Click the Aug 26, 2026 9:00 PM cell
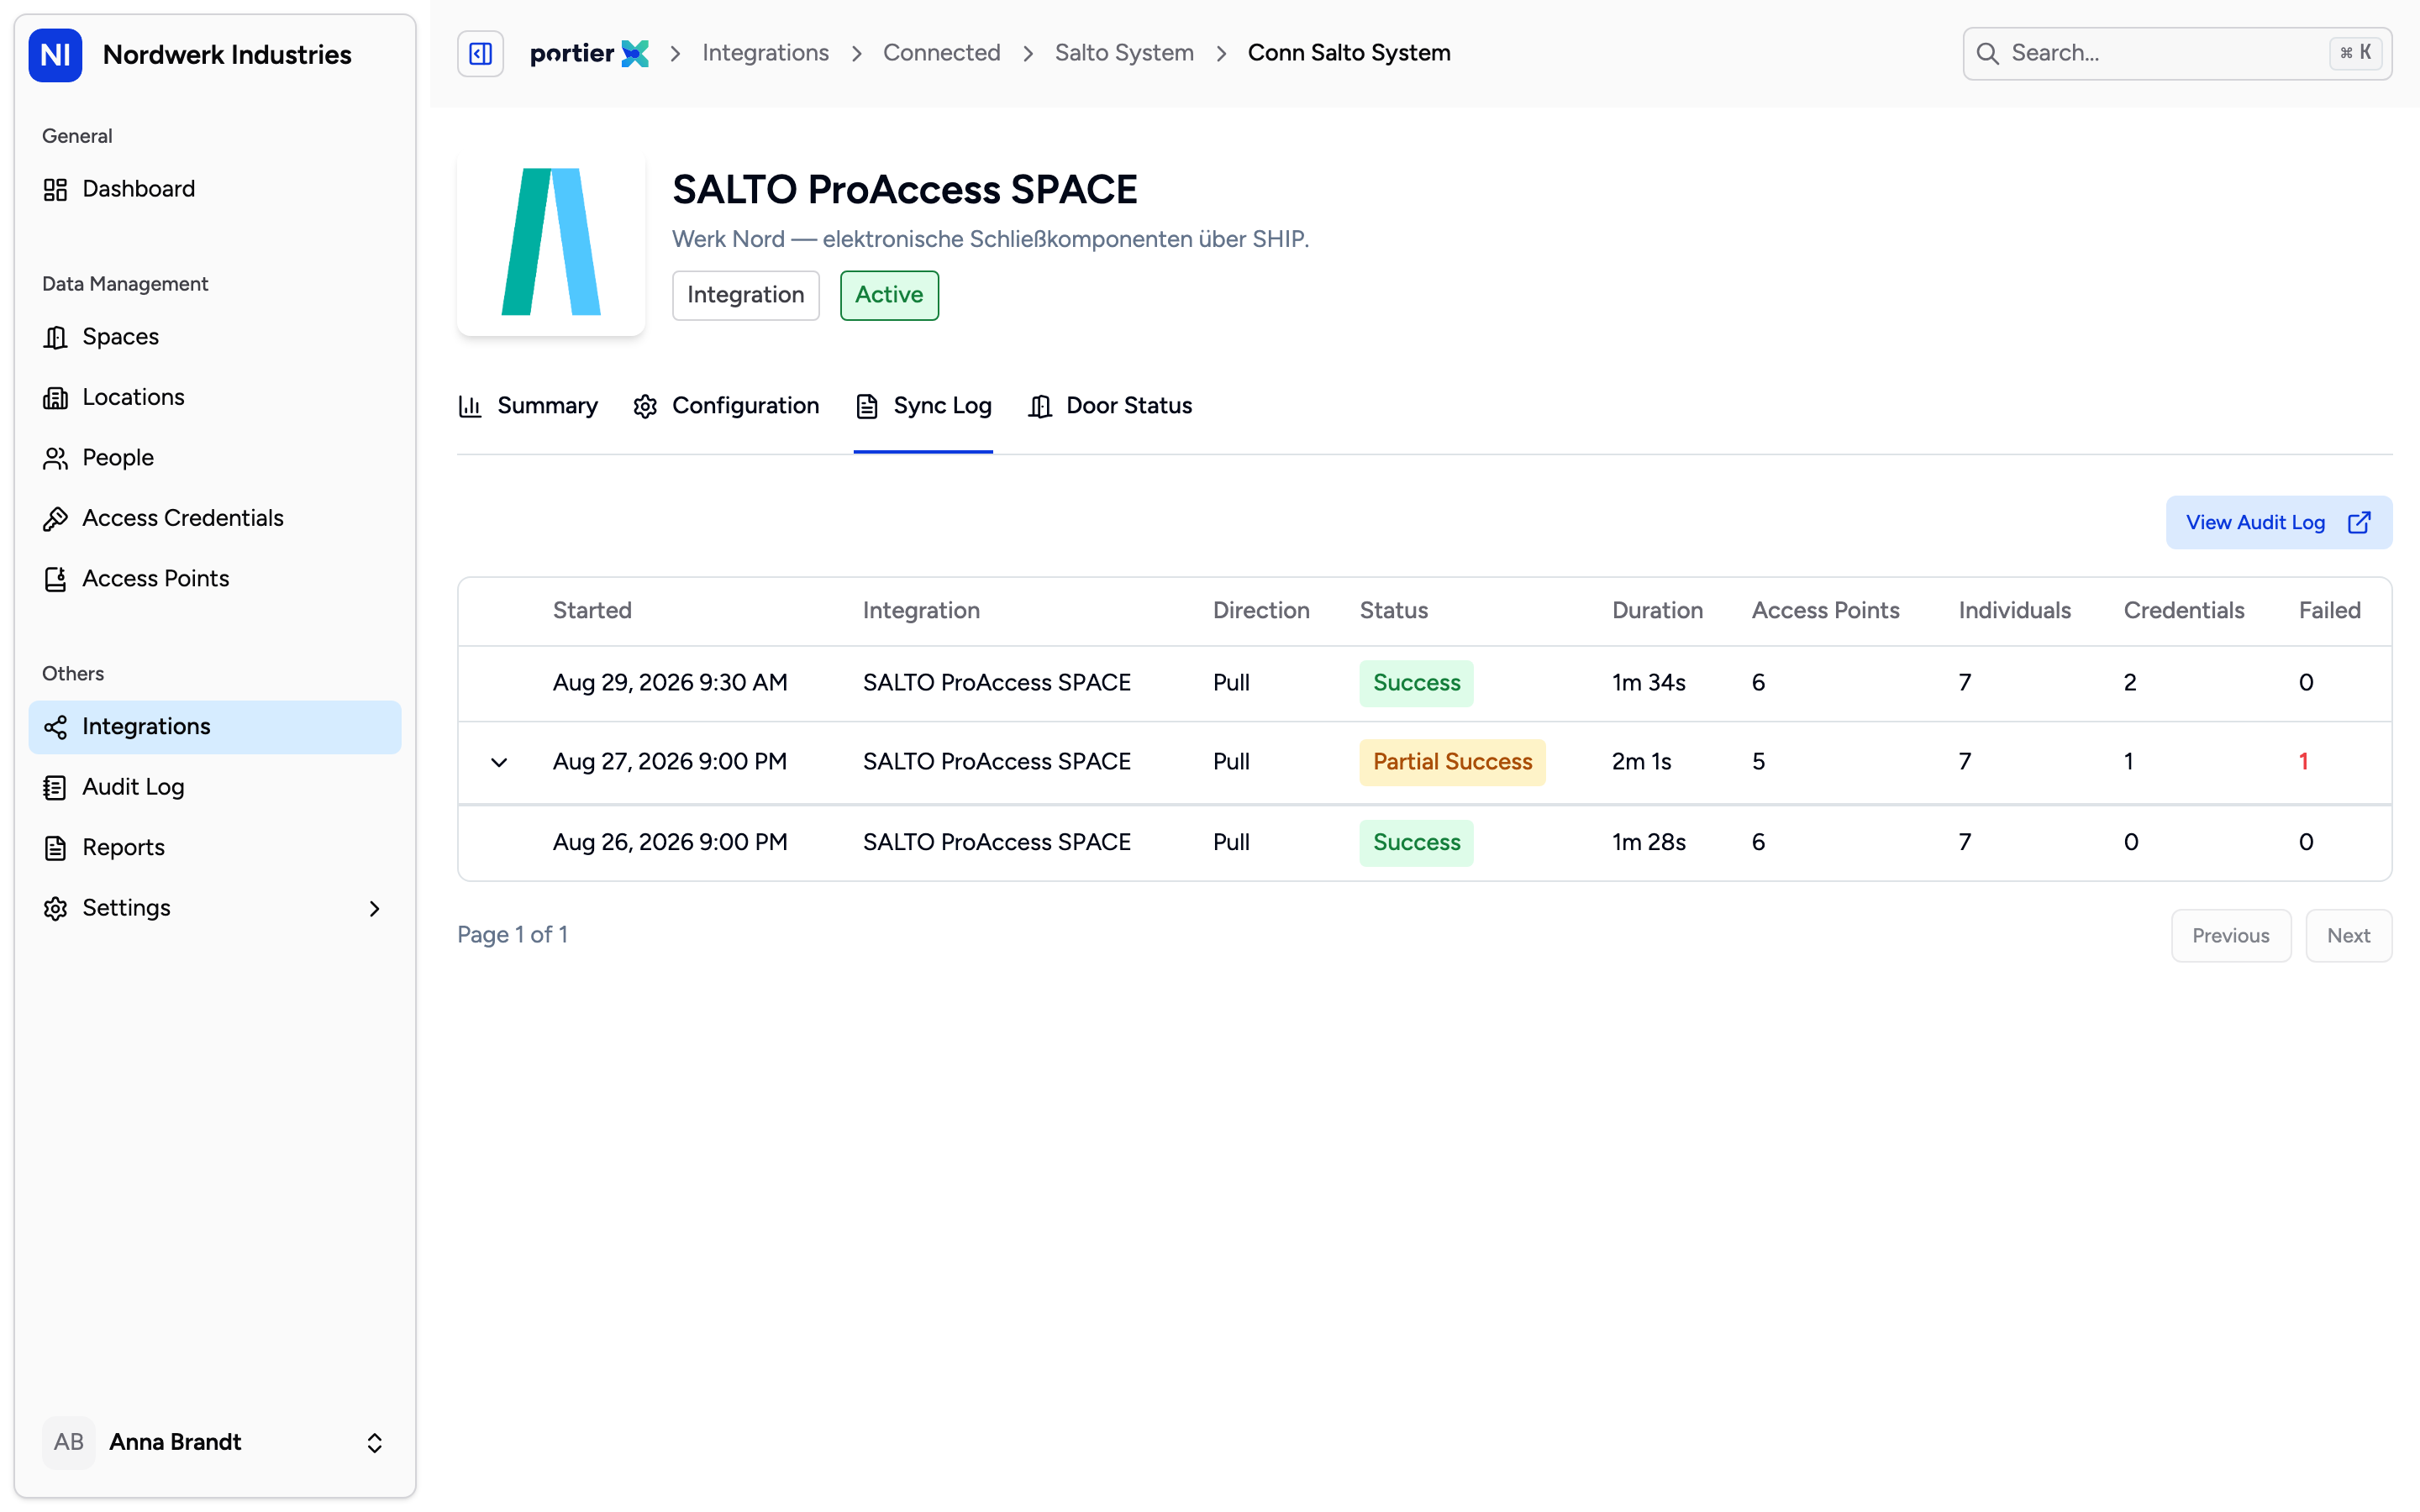 tap(670, 842)
